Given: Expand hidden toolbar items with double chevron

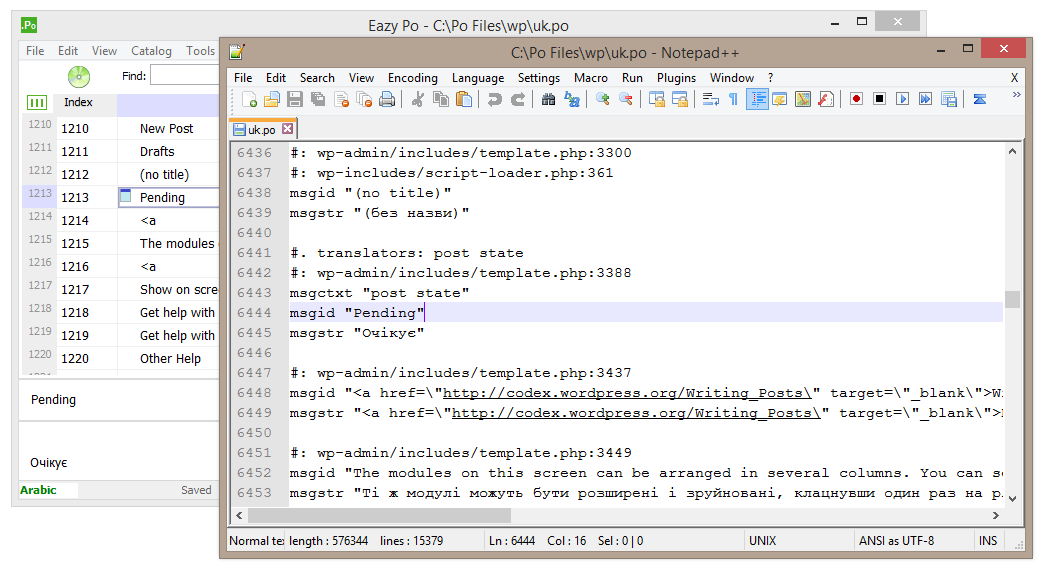Looking at the screenshot, I should click(x=1016, y=95).
